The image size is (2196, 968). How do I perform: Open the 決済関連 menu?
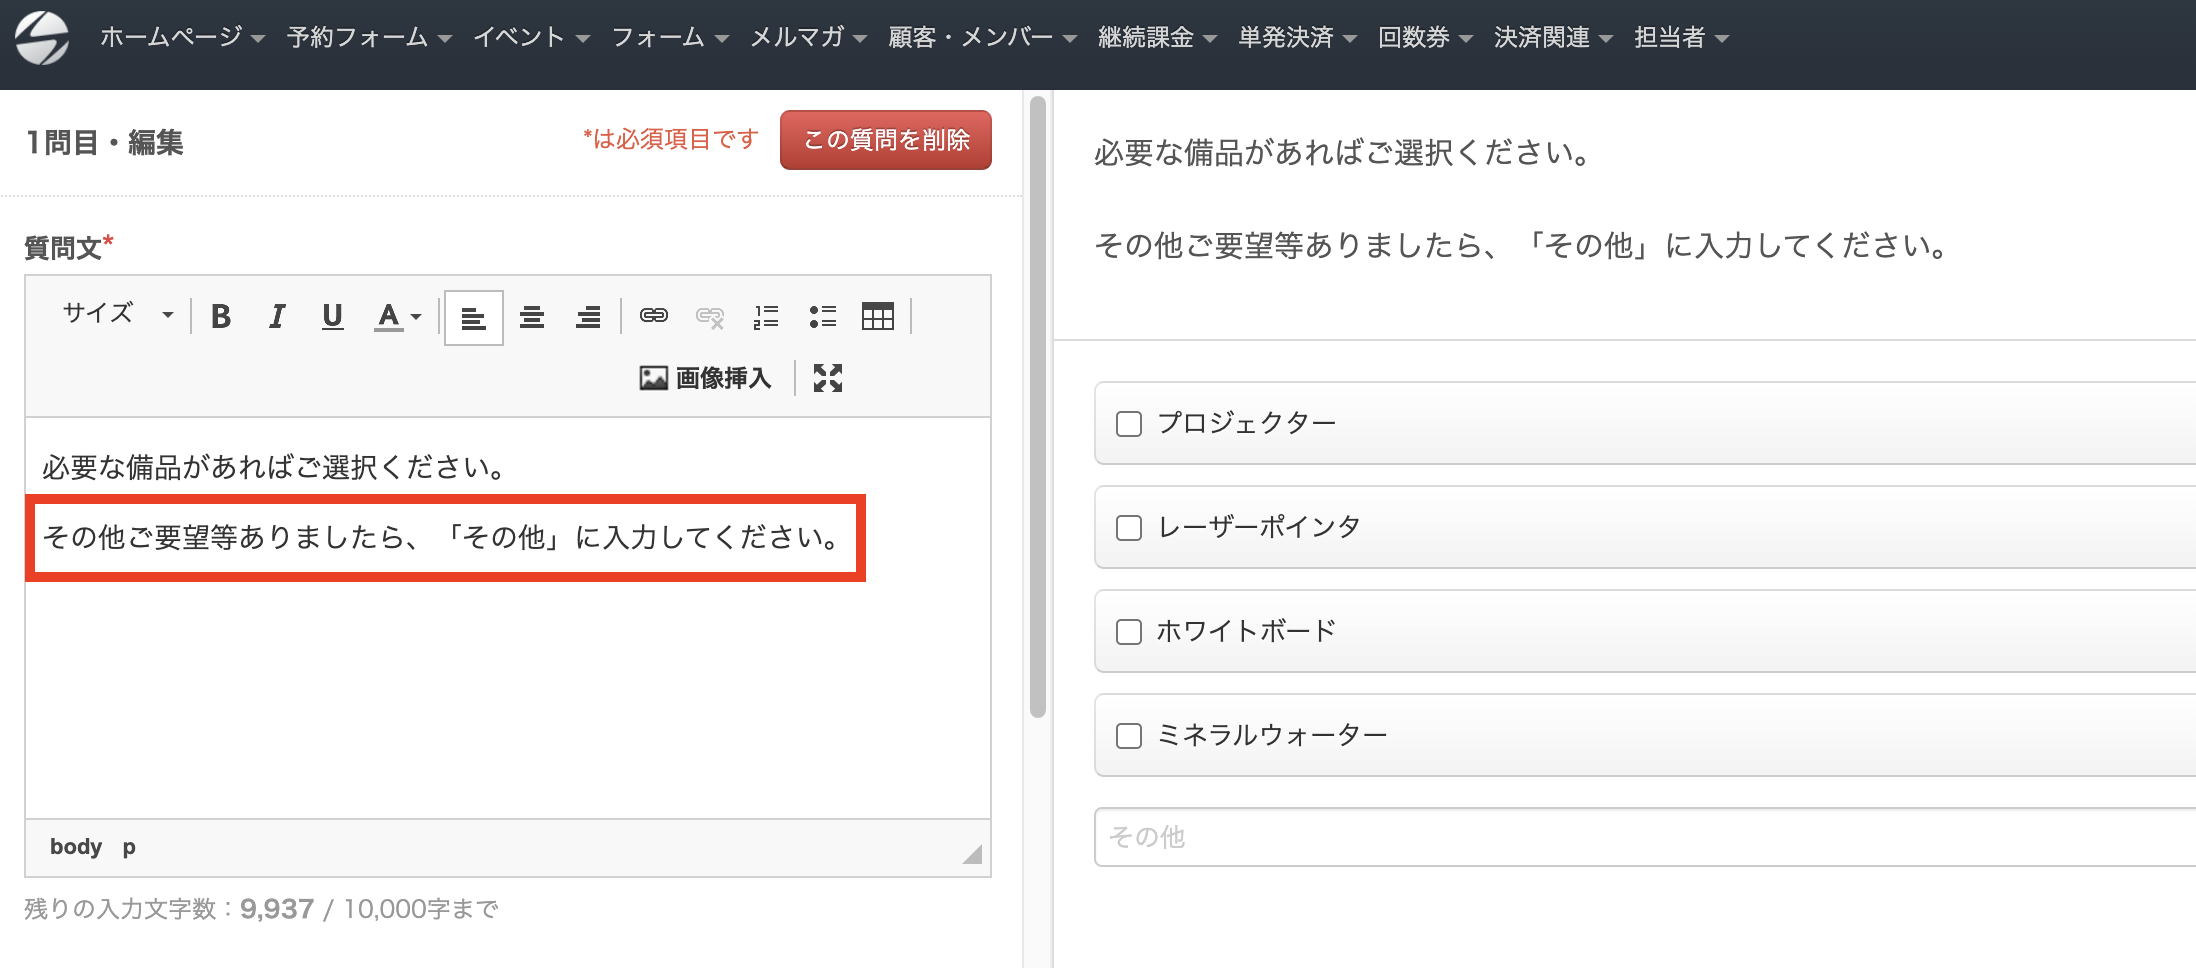pyautogui.click(x=1552, y=38)
